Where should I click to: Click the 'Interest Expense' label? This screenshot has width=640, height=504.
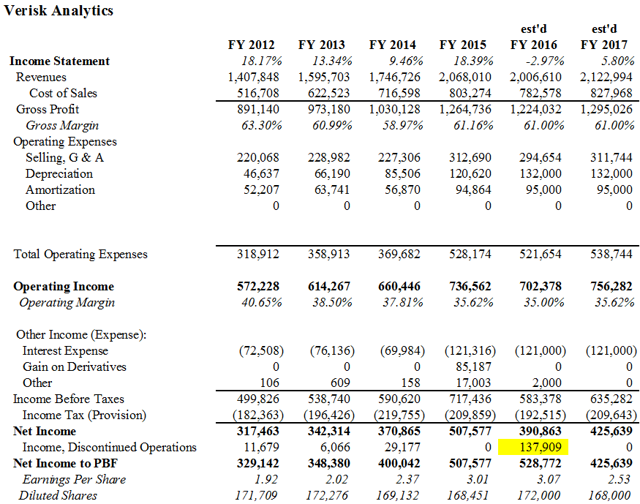tap(65, 351)
